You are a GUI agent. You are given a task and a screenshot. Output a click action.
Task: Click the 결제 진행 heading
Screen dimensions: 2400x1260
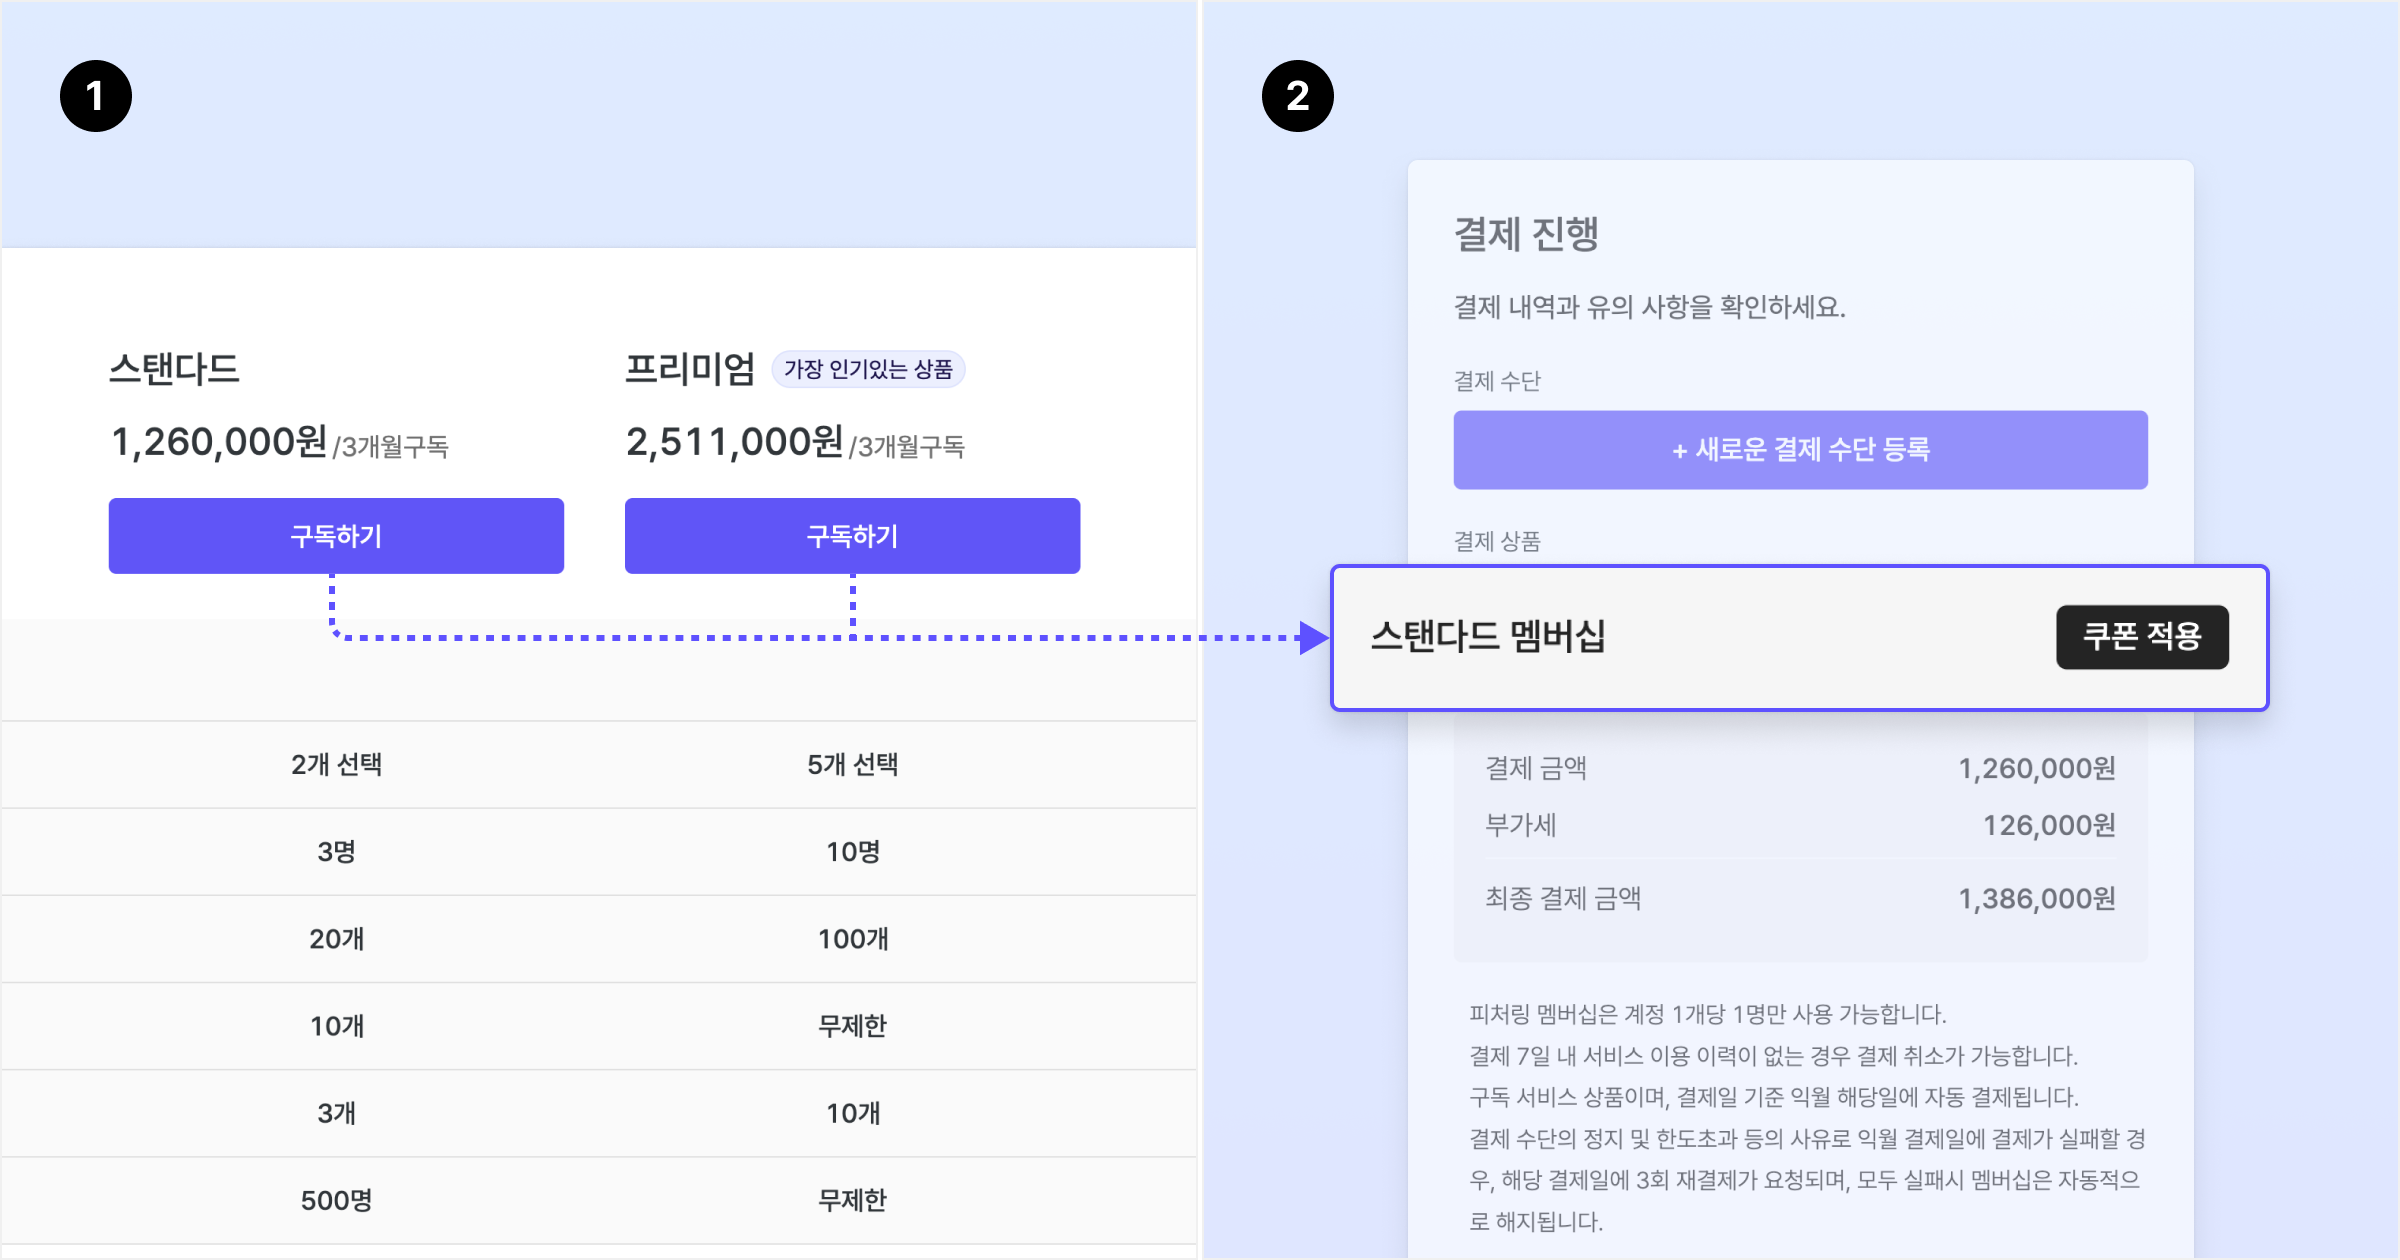(x=1526, y=235)
